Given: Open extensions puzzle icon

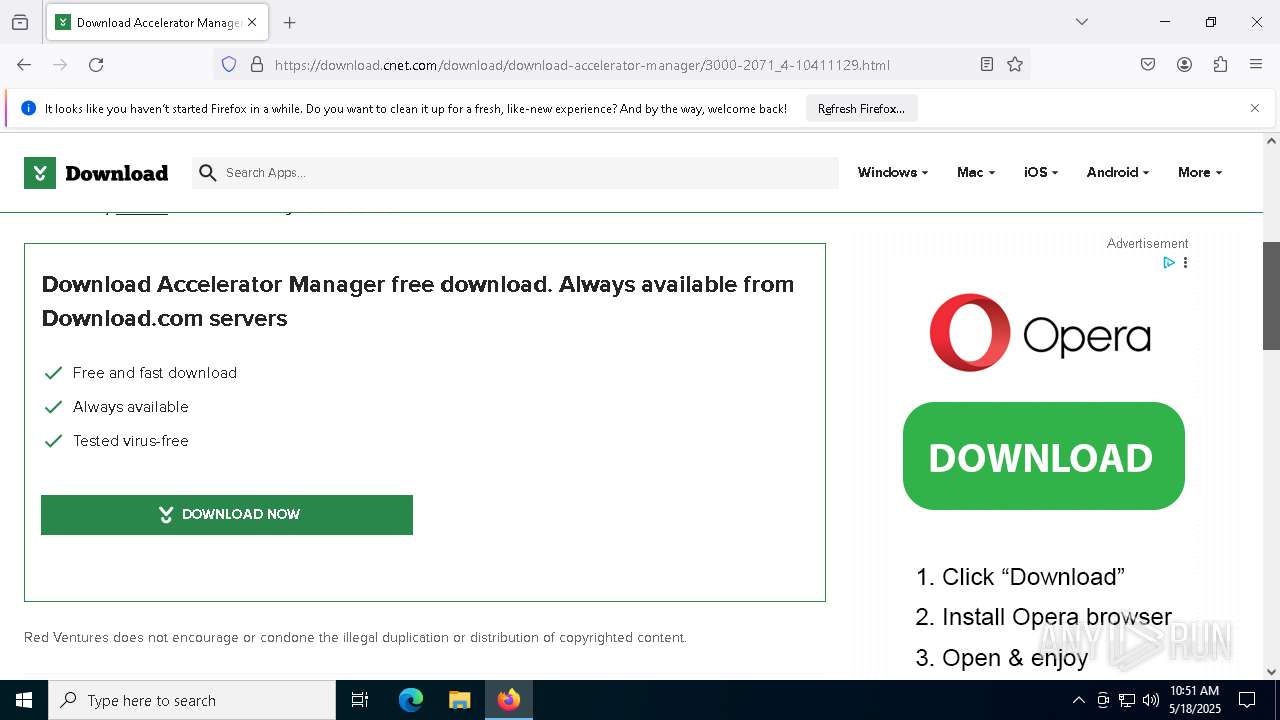Looking at the screenshot, I should pyautogui.click(x=1220, y=65).
